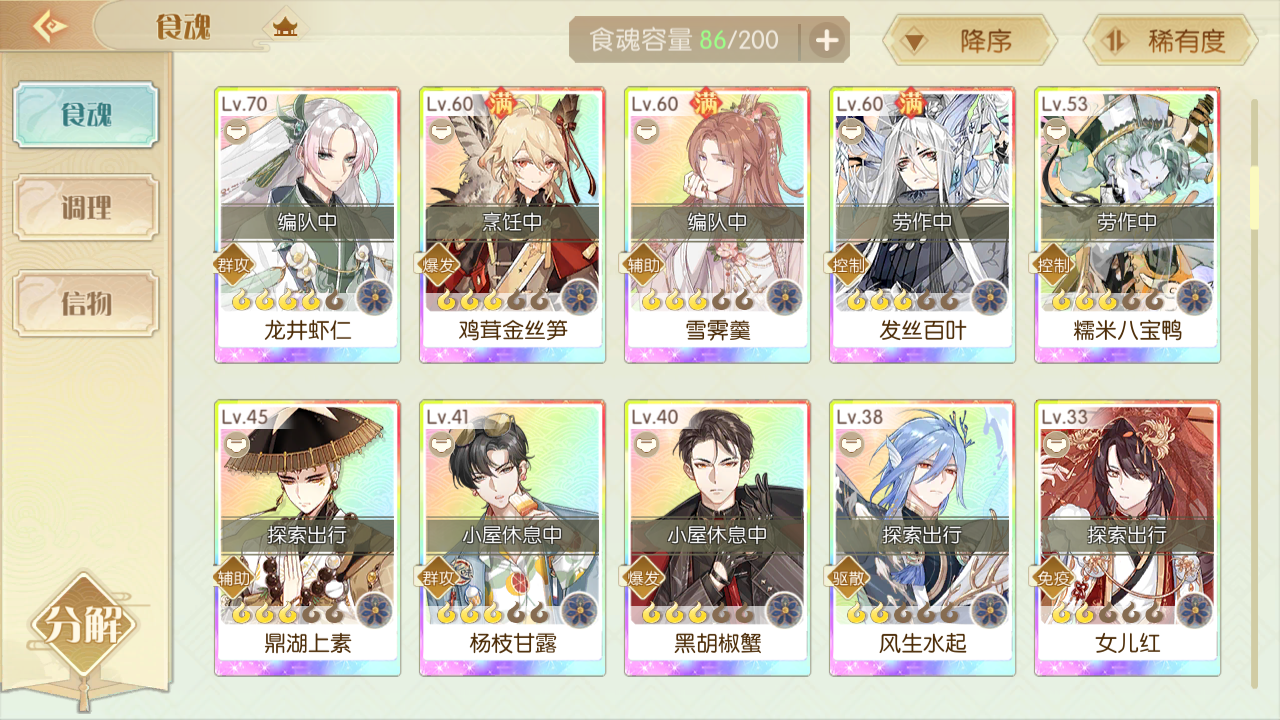Toggle the bowl marker on 发丝百叶
The width and height of the screenshot is (1280, 720).
point(851,132)
